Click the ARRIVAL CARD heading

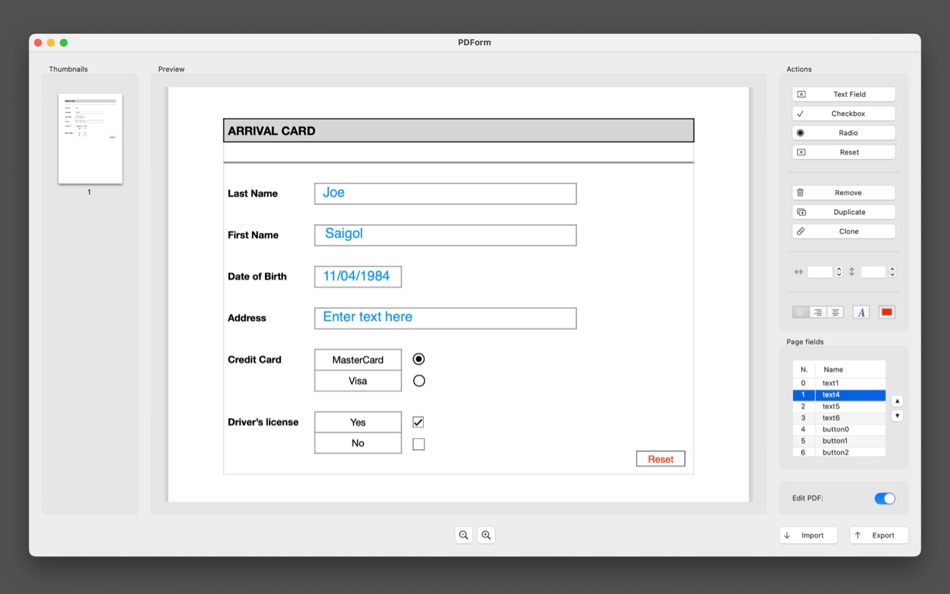tap(271, 131)
